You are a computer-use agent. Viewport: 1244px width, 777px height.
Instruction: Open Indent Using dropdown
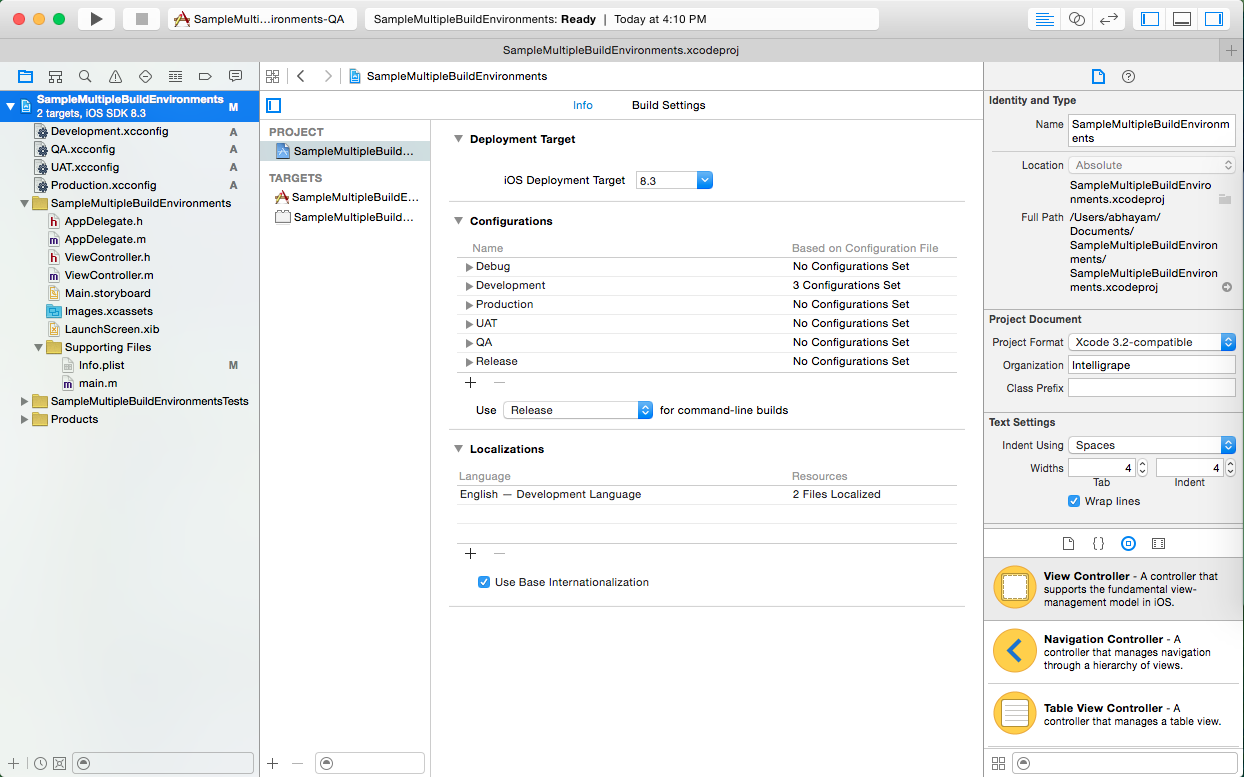(x=1152, y=445)
